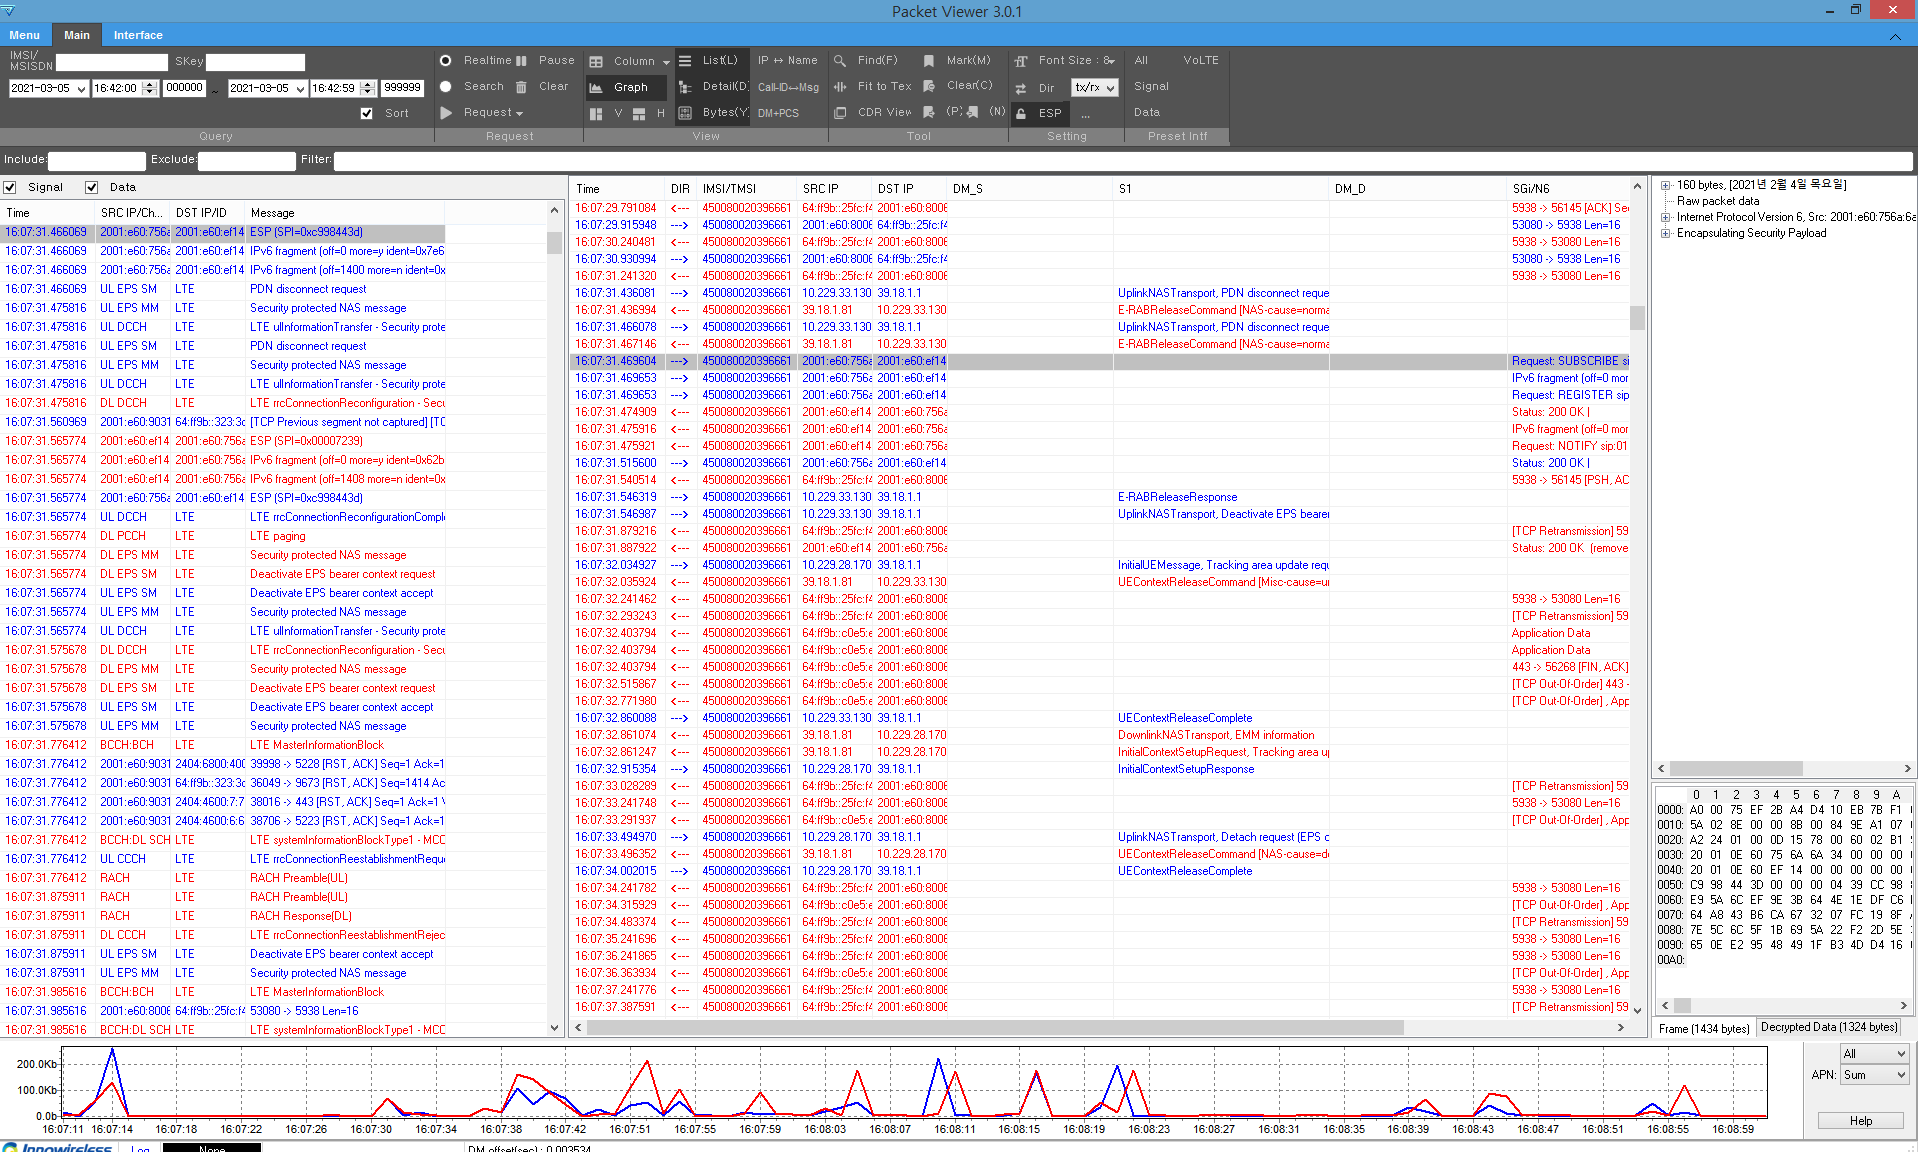Screen dimensions: 1918x1152
Task: Click the Call-ID↔Msg toggle
Action: [788, 87]
